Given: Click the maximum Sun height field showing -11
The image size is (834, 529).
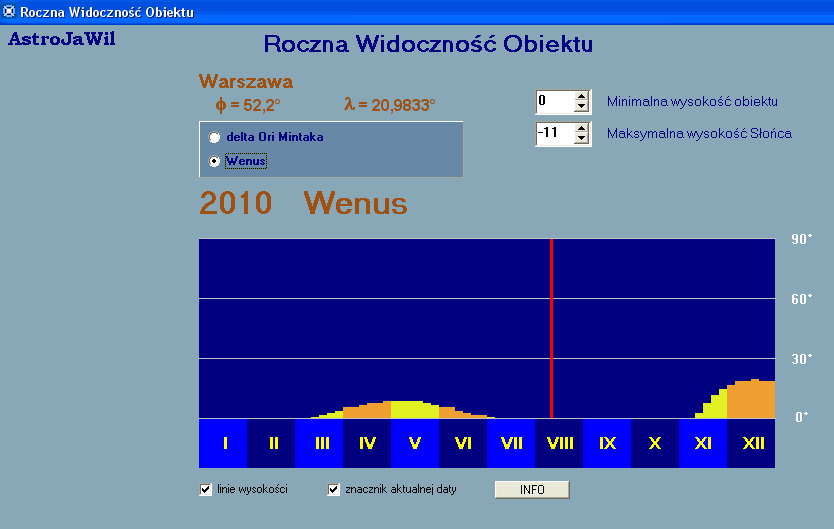Looking at the screenshot, I should [x=555, y=133].
